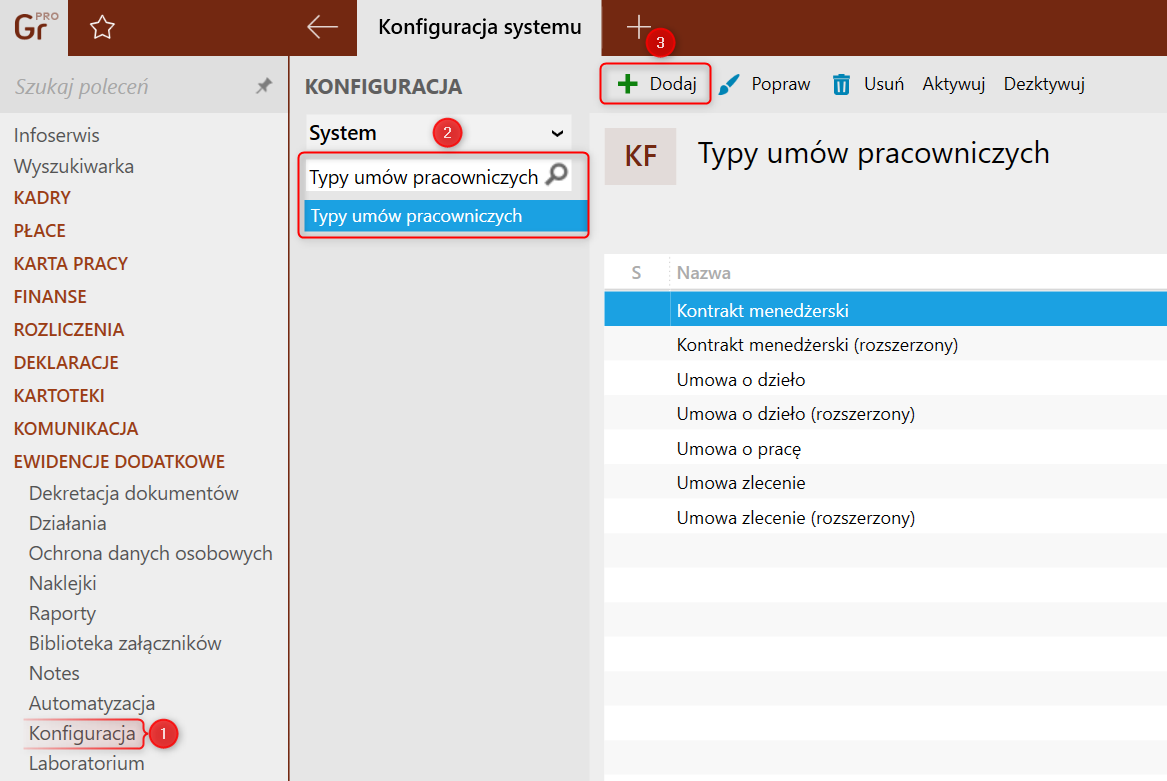Viewport: 1167px width, 781px height.
Task: Open a new tab with plus icon
Action: pos(638,28)
